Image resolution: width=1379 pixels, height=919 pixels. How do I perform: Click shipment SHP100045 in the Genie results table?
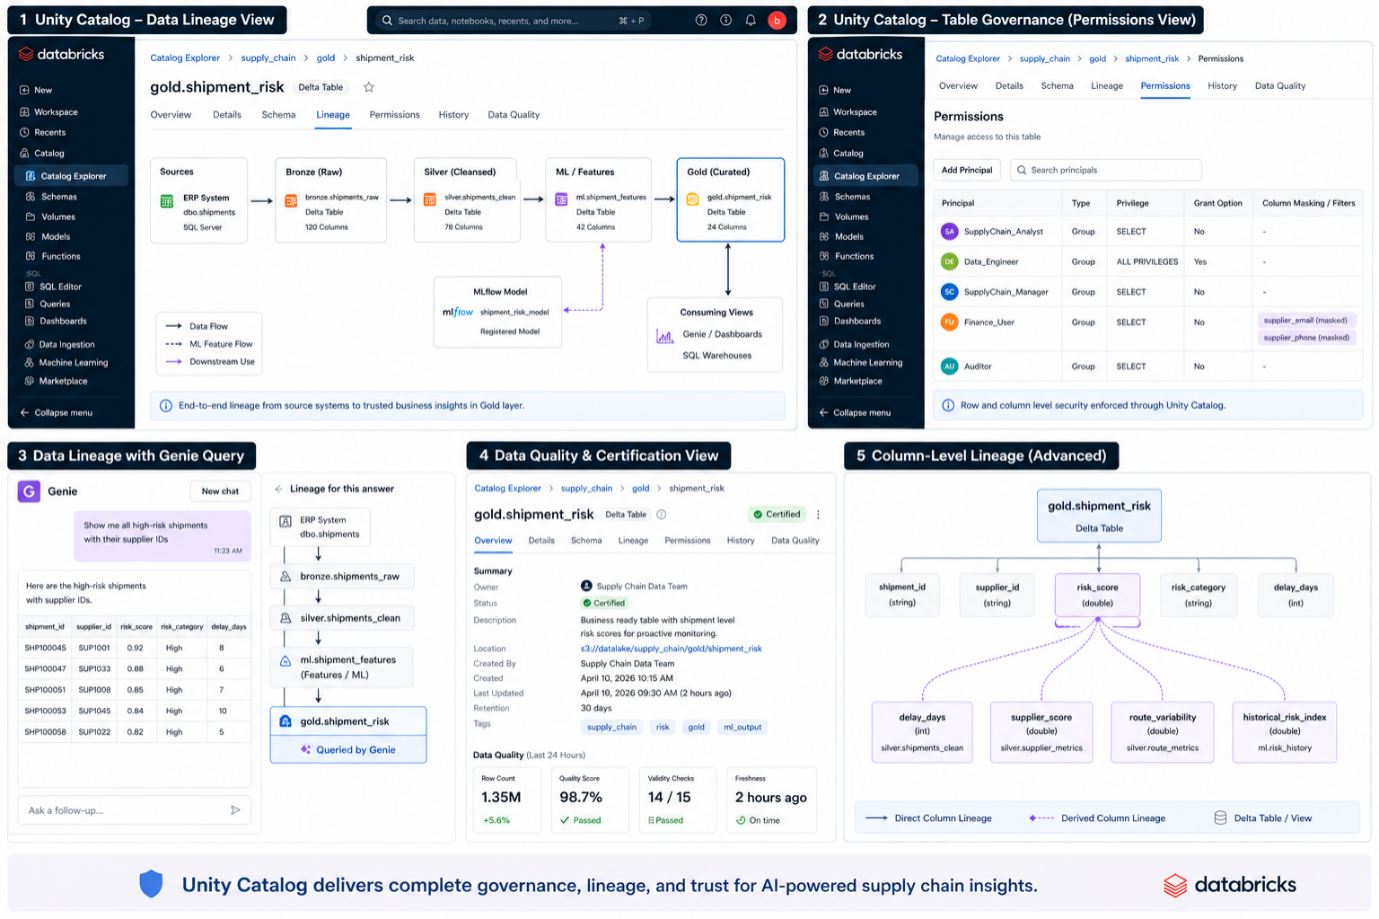click(45, 648)
